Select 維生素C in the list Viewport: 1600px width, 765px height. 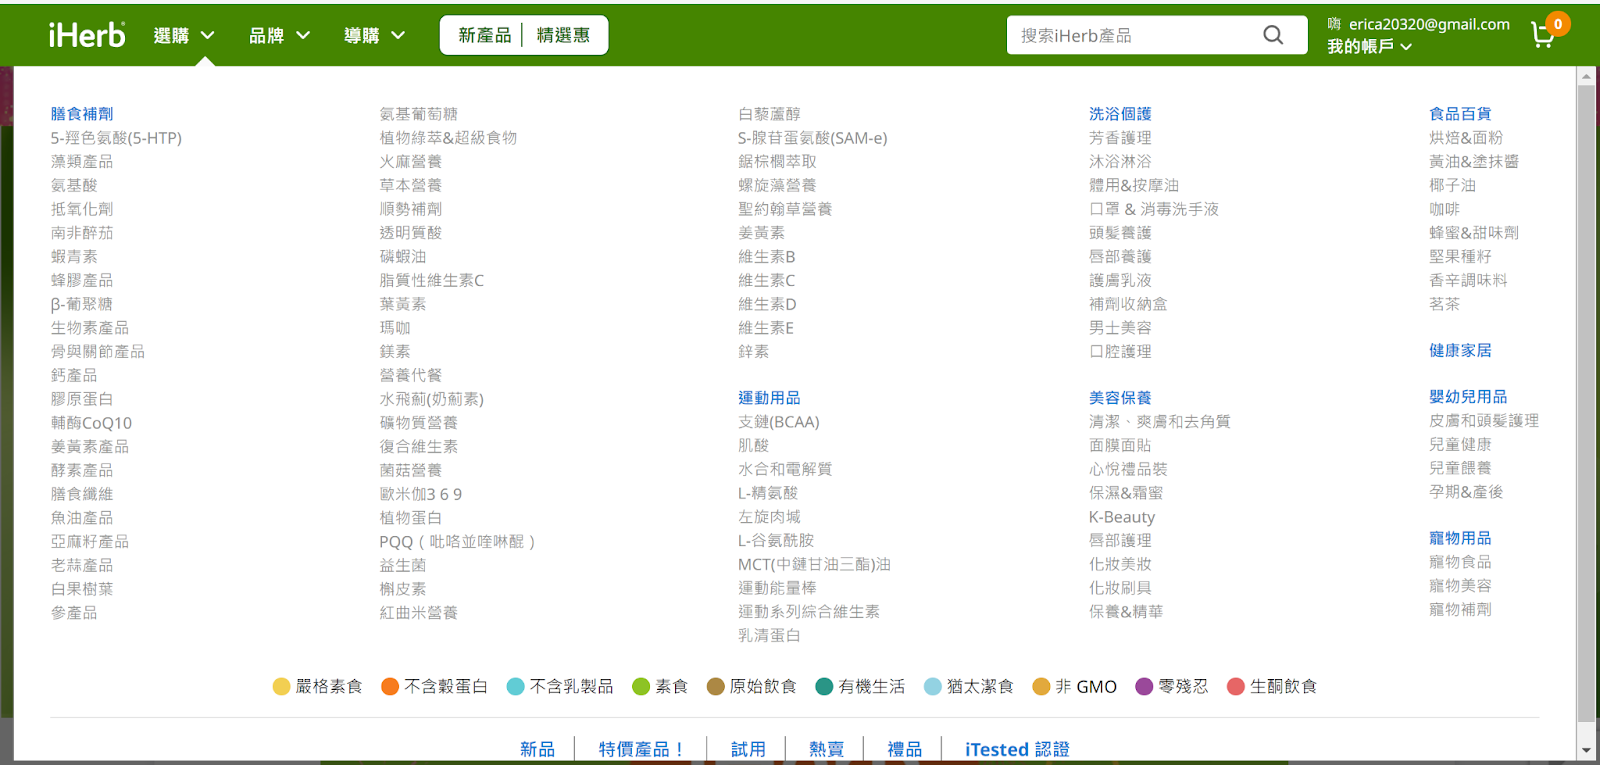pos(767,281)
